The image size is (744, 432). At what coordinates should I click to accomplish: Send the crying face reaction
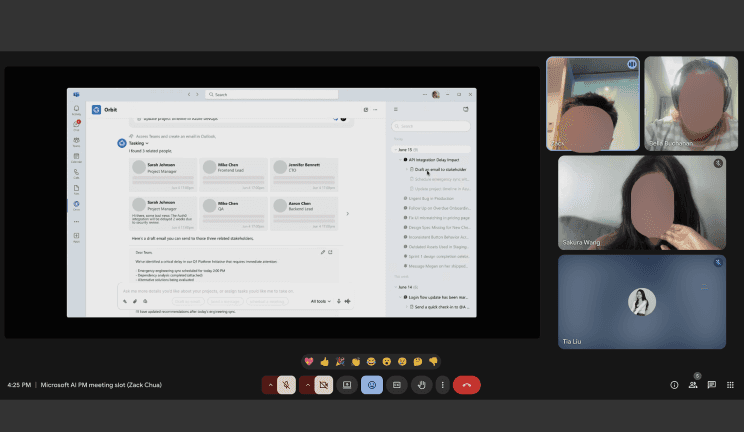(402, 362)
